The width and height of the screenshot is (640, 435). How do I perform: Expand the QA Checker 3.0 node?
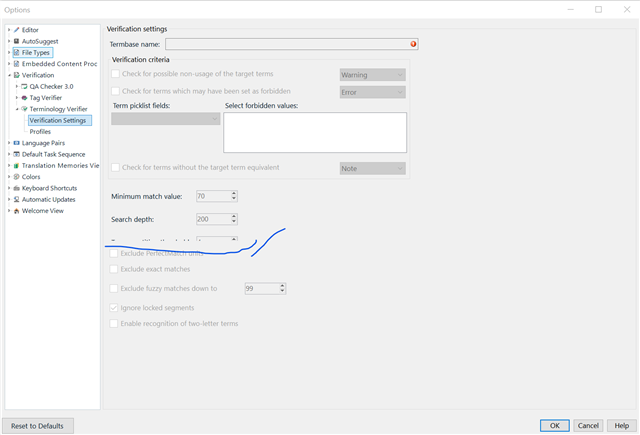point(17,87)
